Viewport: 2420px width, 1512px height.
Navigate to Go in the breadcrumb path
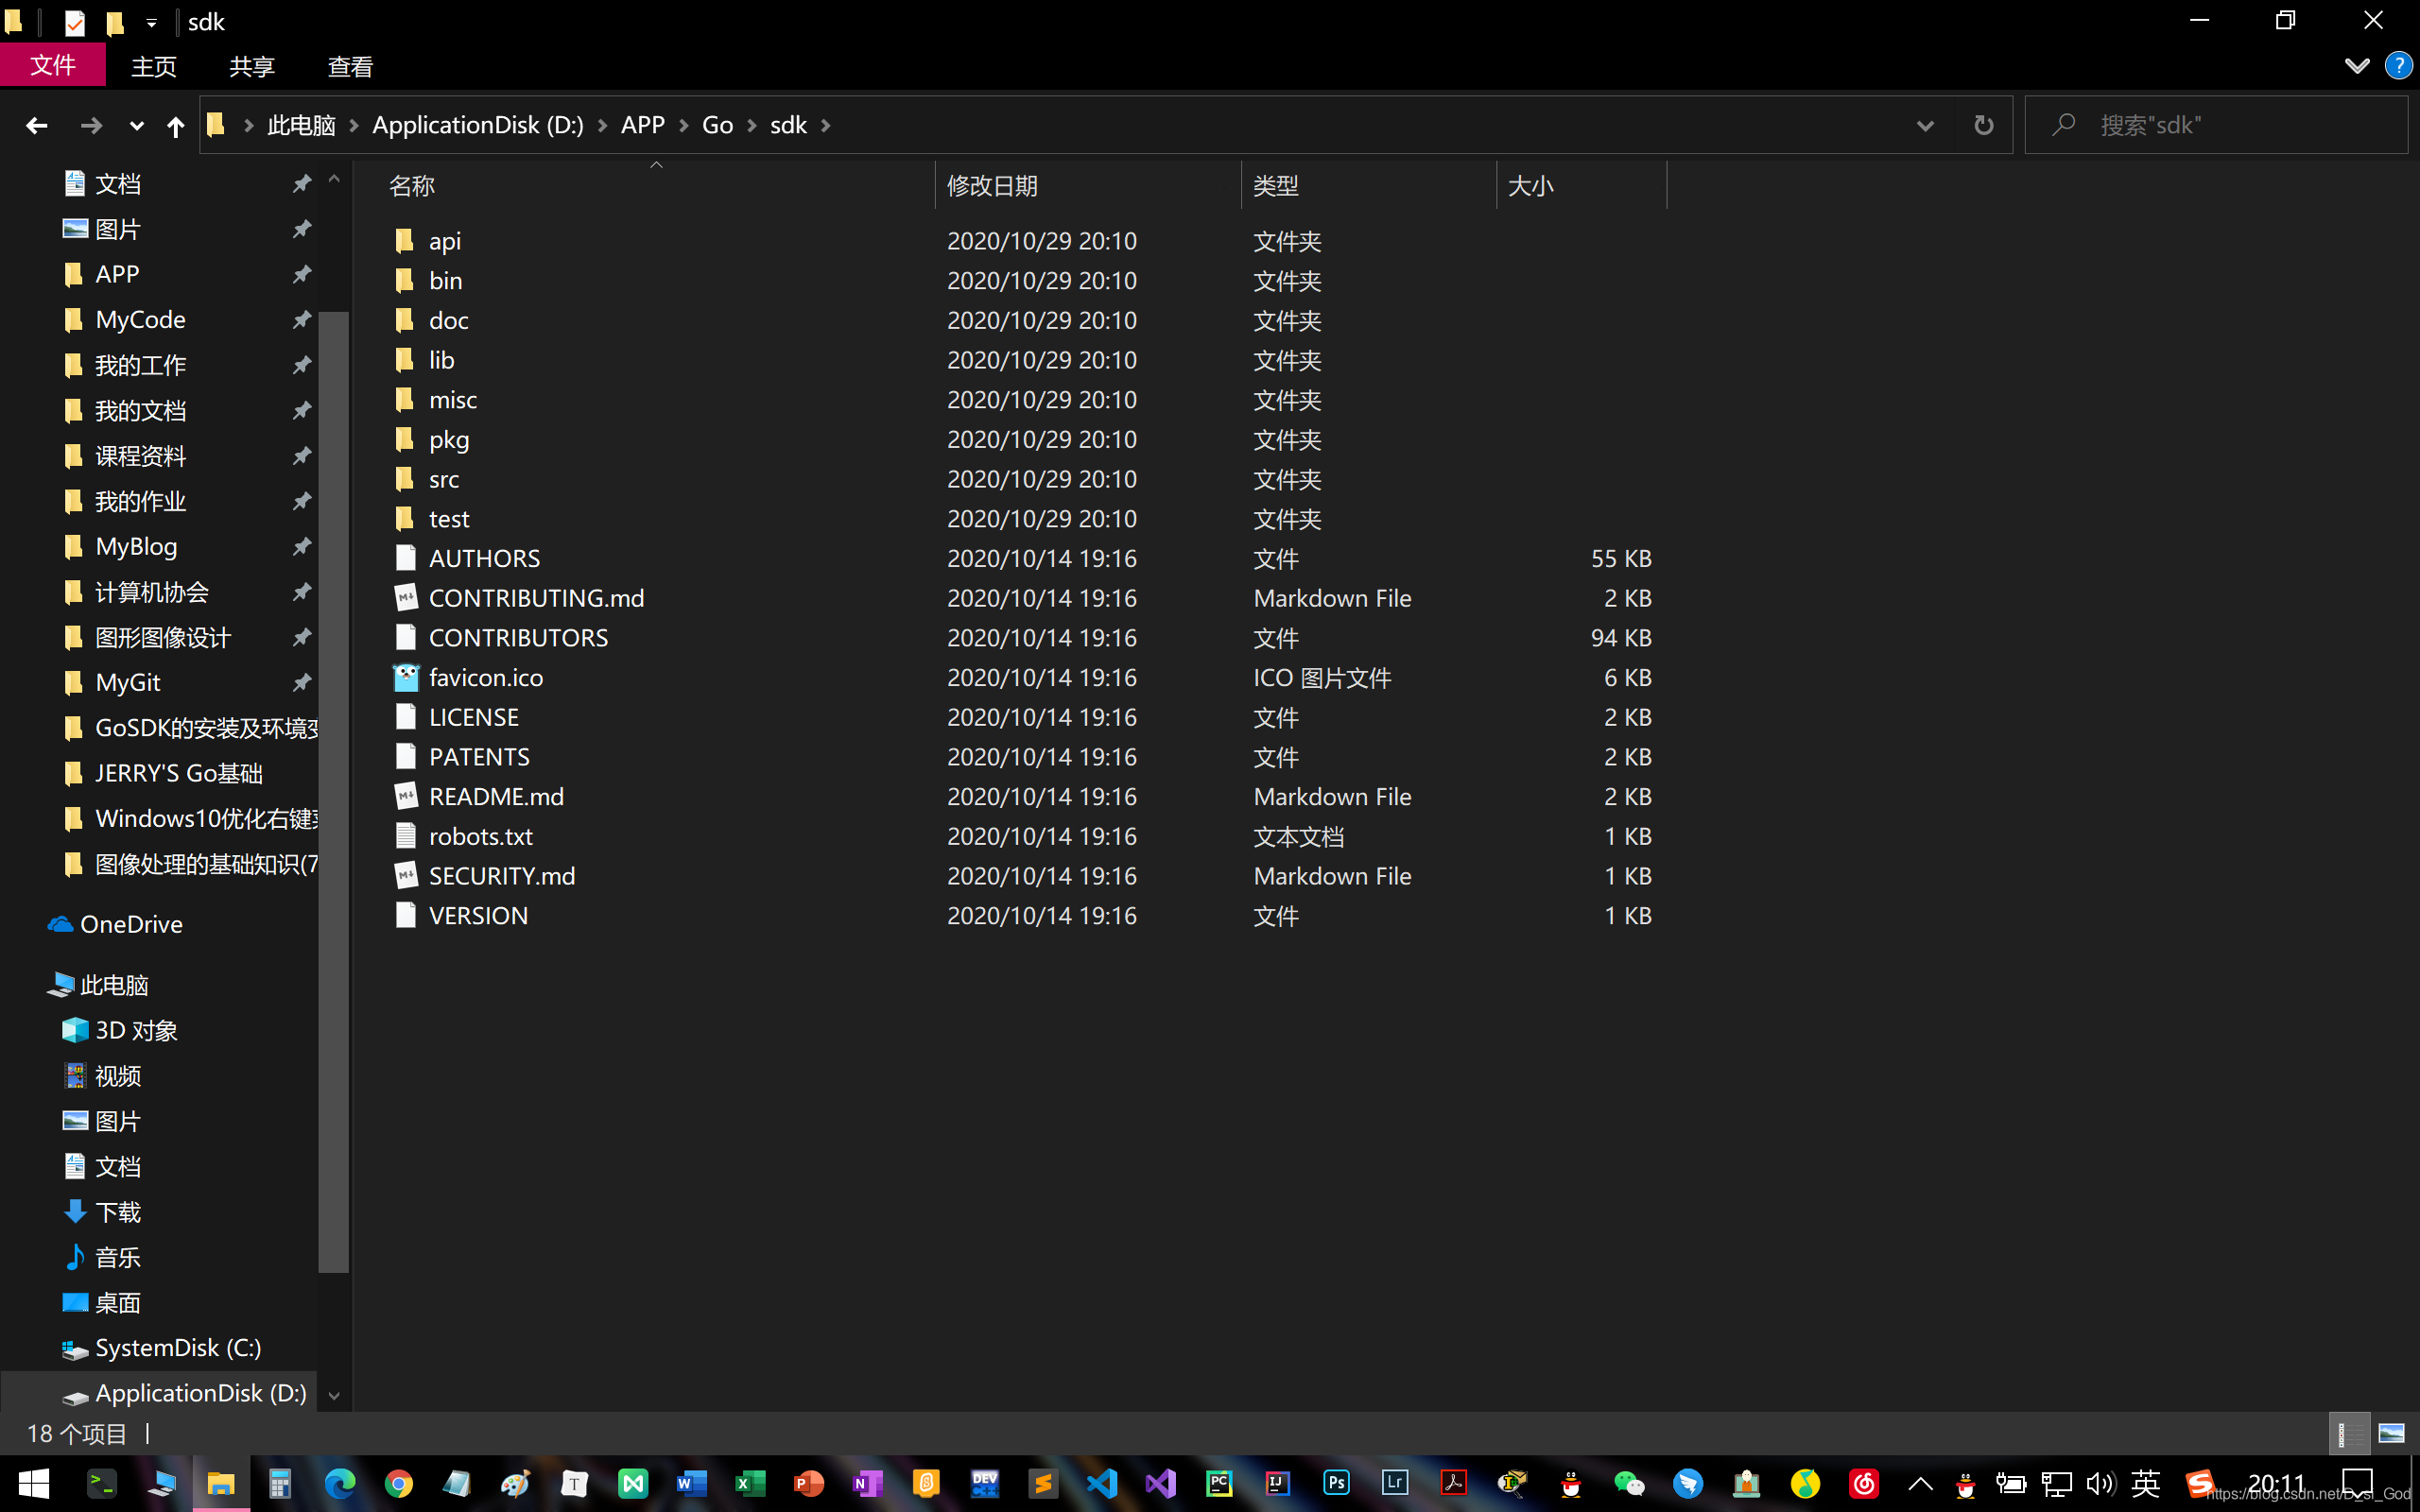[717, 125]
